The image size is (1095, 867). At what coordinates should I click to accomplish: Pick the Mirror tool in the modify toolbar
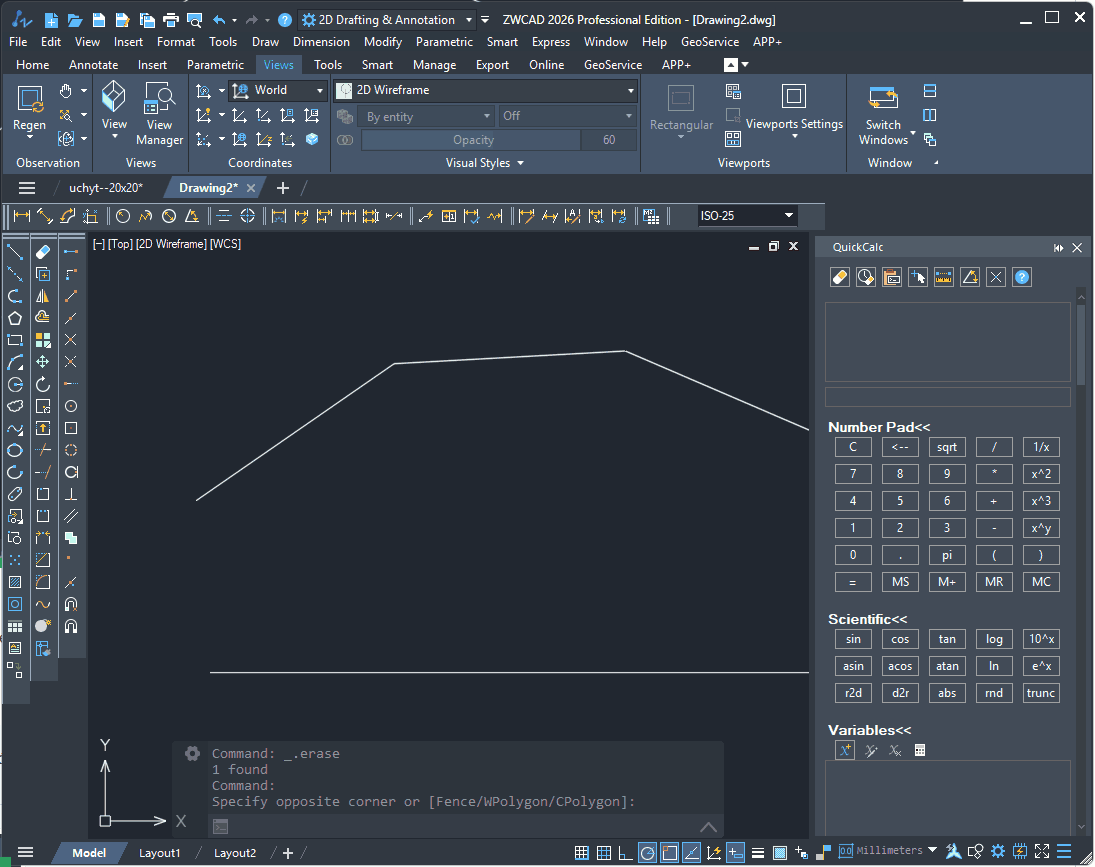point(43,296)
